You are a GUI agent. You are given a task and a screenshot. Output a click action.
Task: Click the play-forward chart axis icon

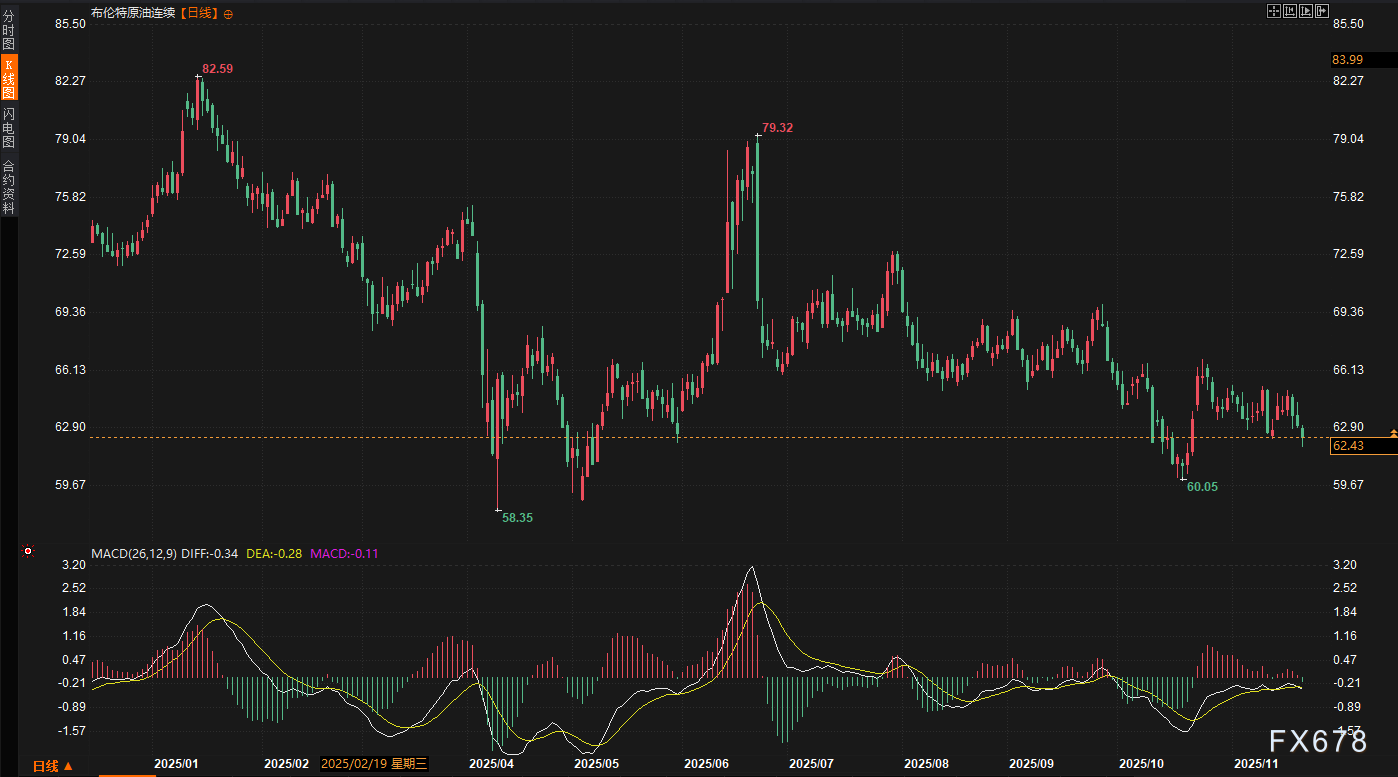[x=1306, y=11]
